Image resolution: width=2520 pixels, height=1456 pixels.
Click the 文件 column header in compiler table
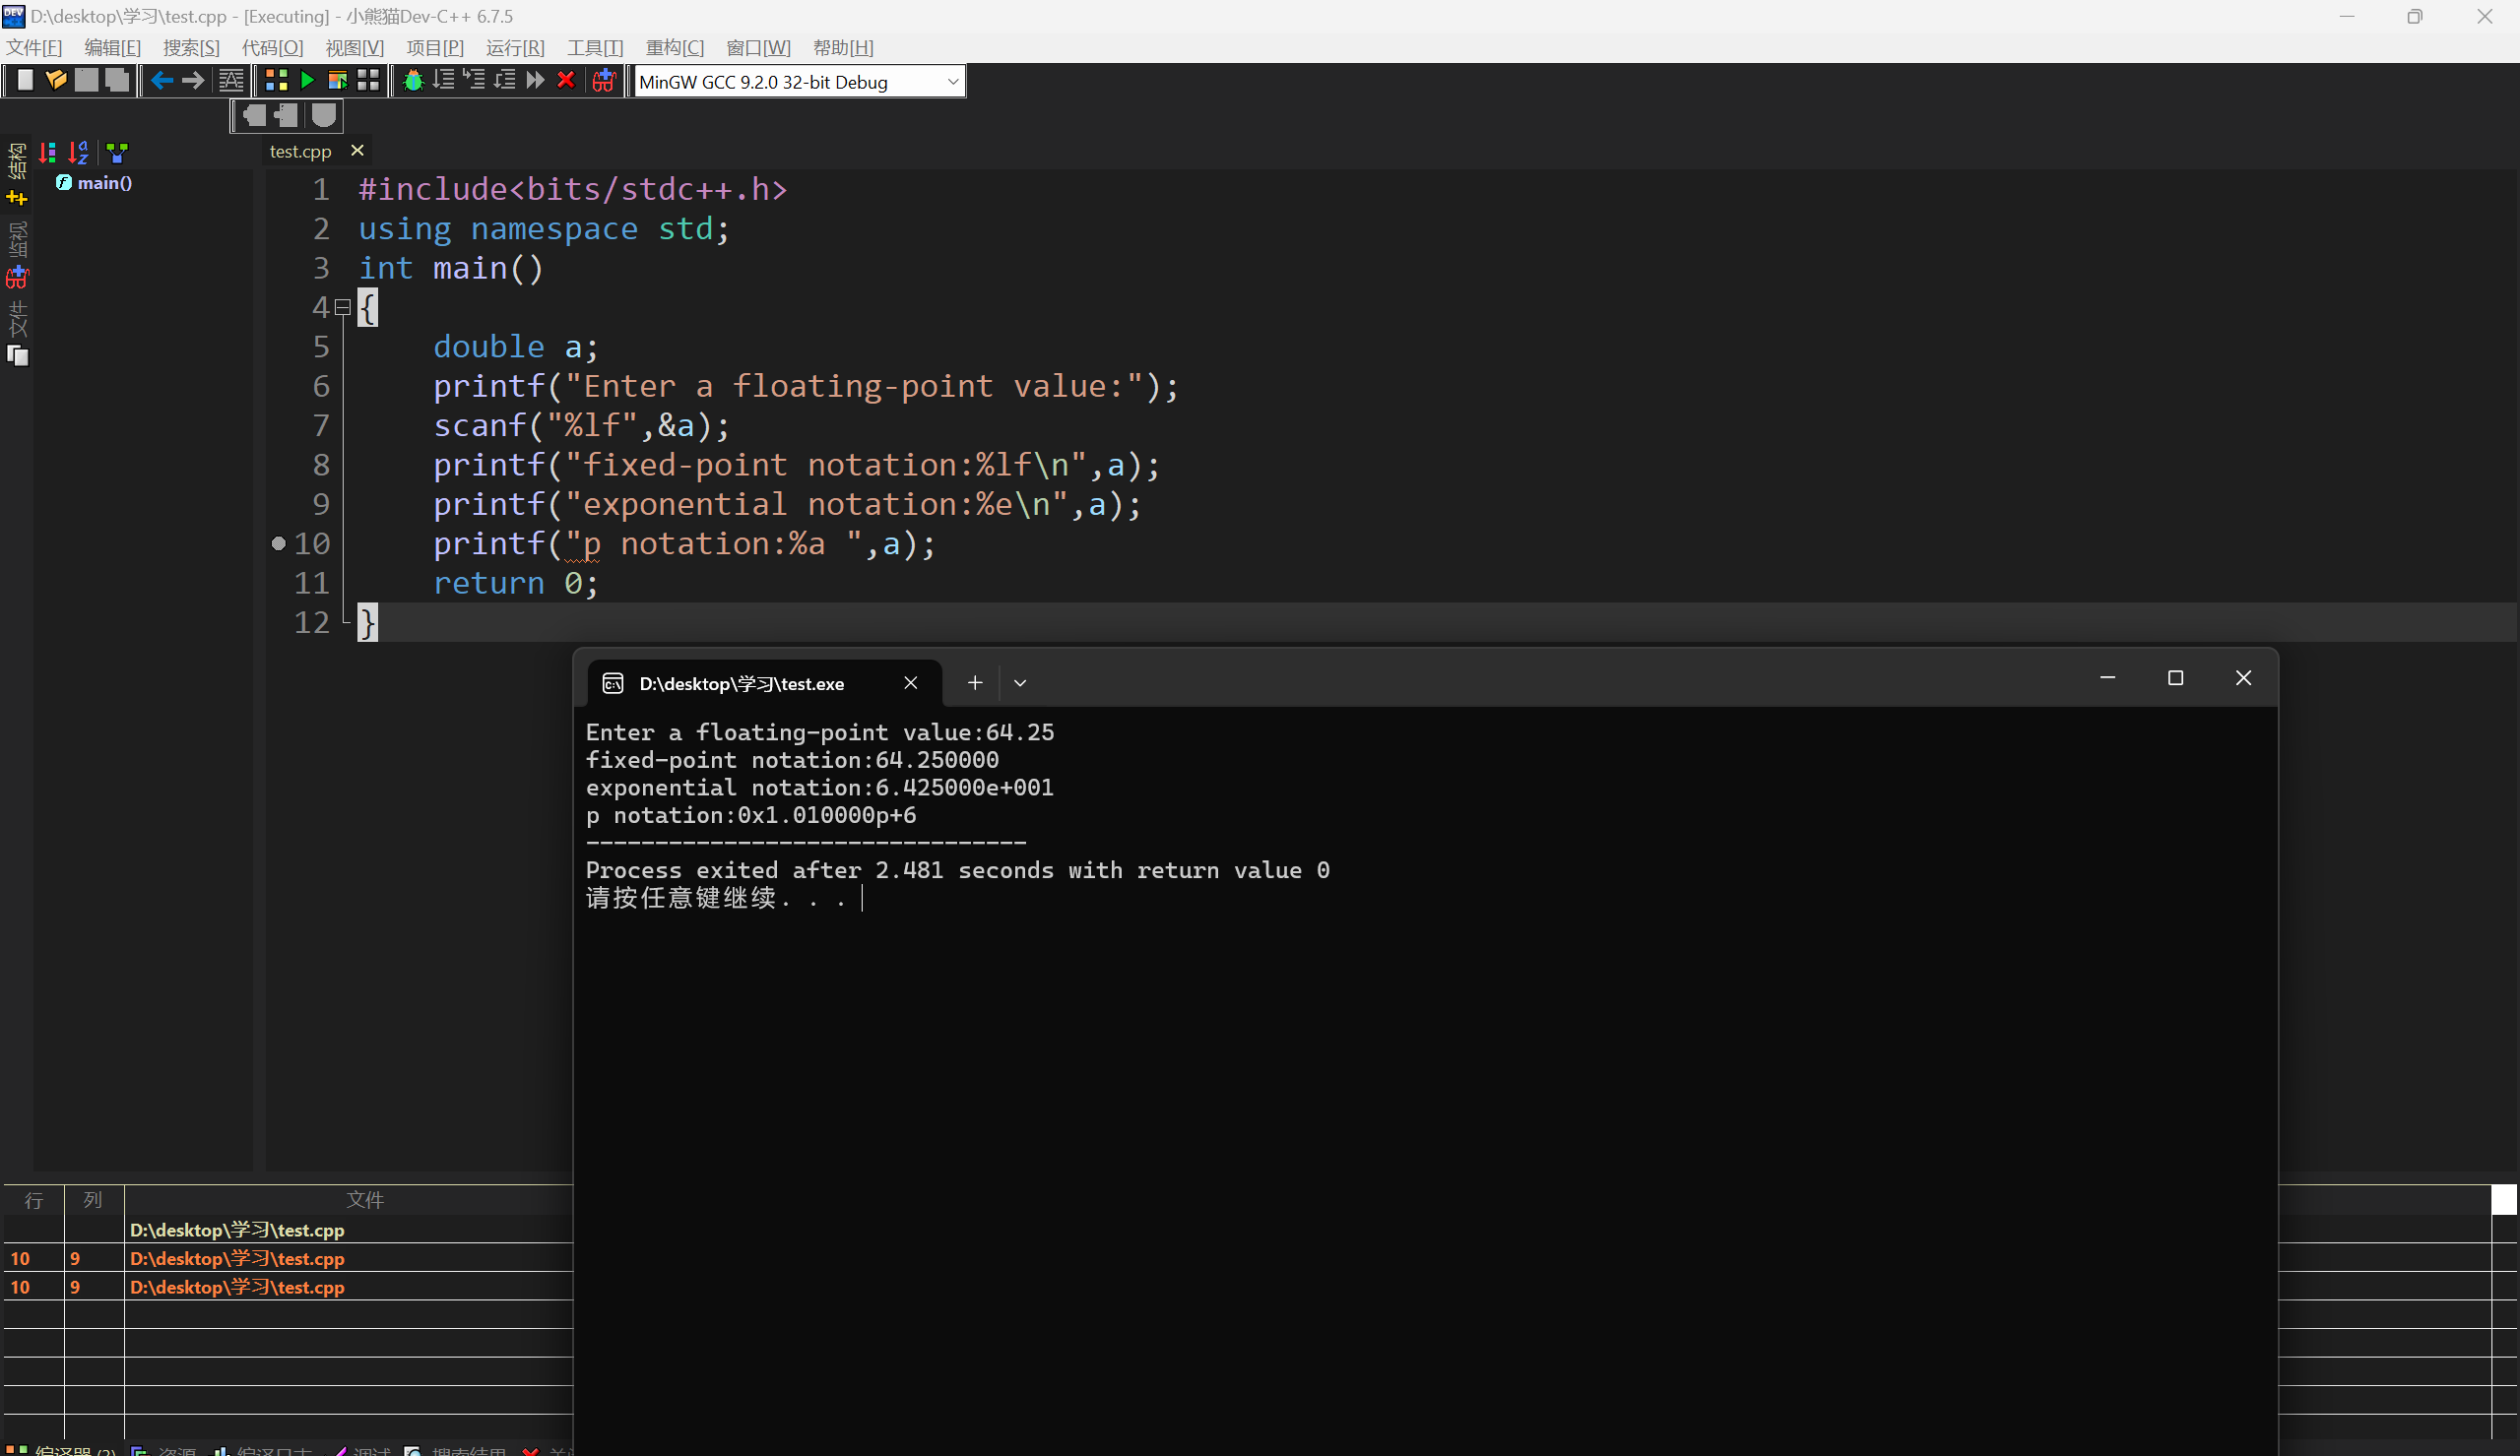pyautogui.click(x=364, y=1200)
